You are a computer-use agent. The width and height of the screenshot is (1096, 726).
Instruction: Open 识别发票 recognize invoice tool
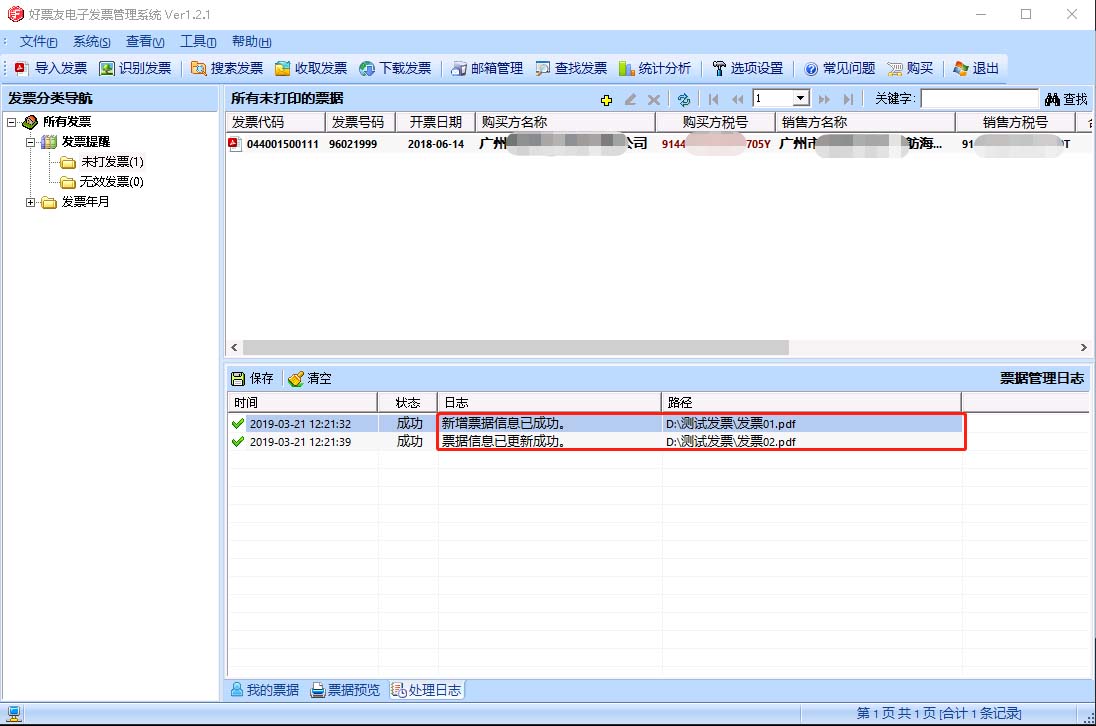point(135,68)
